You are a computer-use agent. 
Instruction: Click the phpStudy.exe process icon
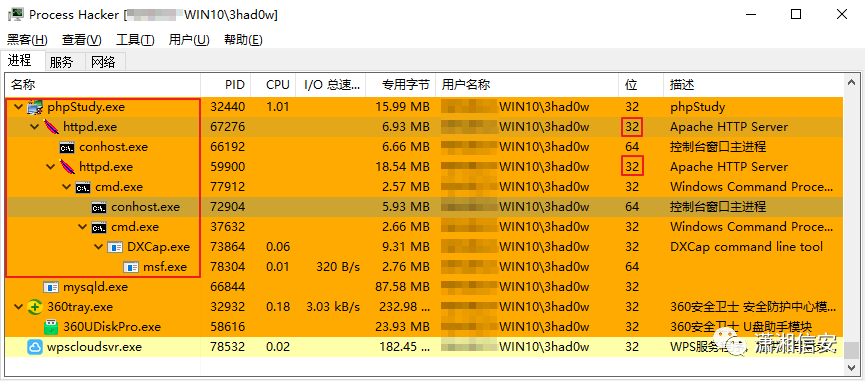pyautogui.click(x=35, y=107)
